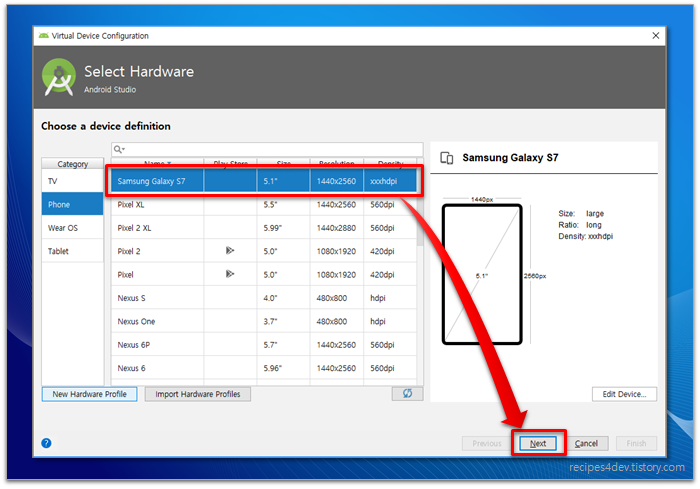
Task: Click the Android Studio logo in the header
Action: pos(58,77)
